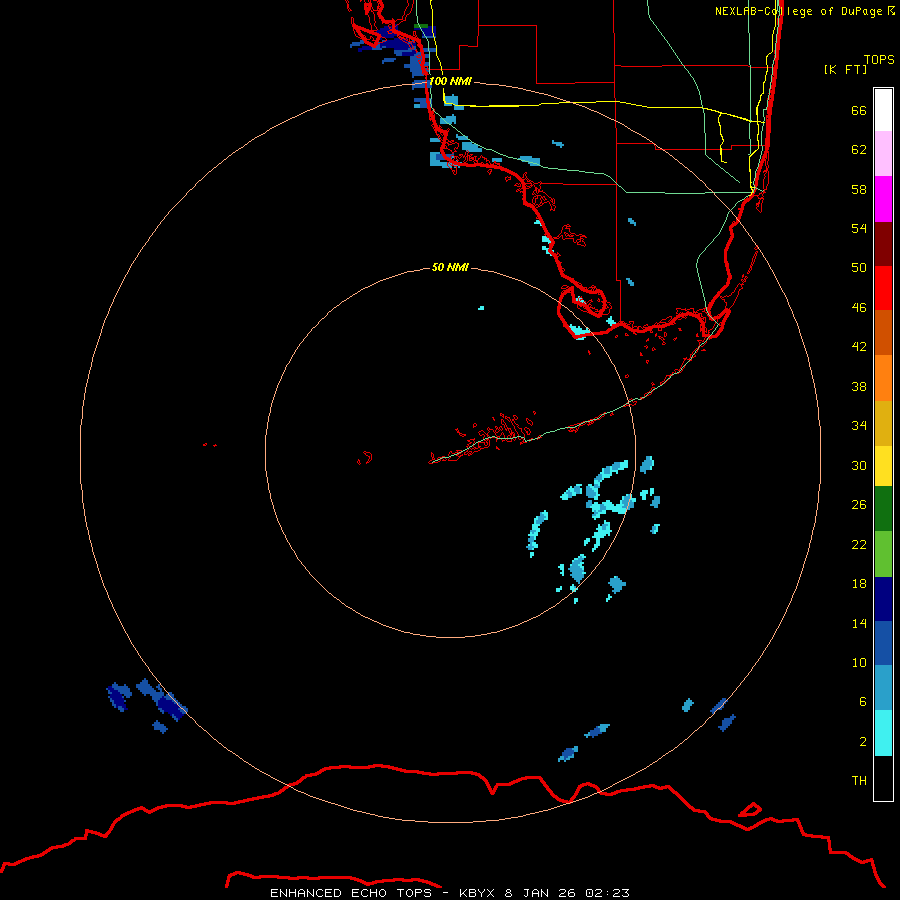The image size is (900, 900).
Task: Click the legend value '50'
Action: click(x=859, y=267)
